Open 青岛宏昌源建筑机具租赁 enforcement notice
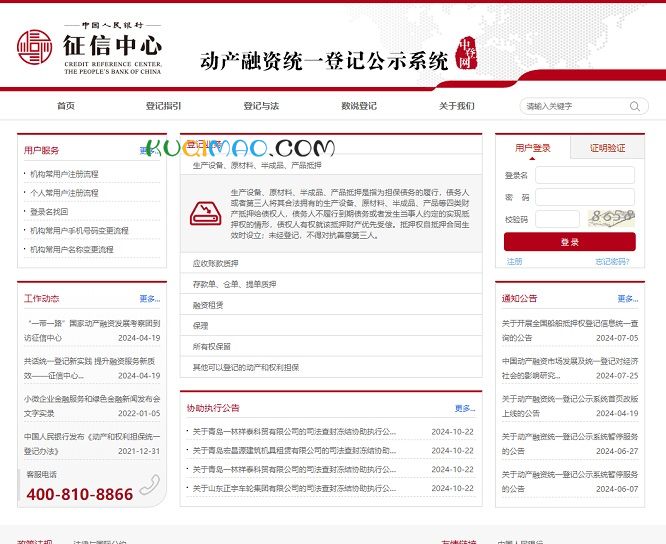This screenshot has height=544, width=666. coord(294,451)
